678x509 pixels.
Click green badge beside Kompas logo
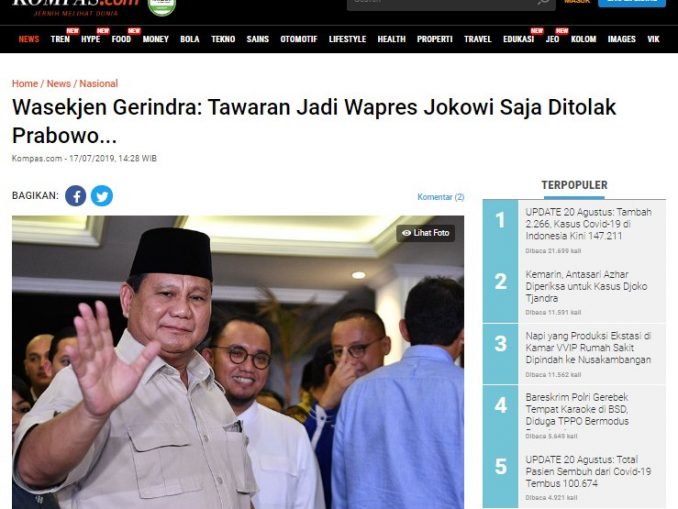[162, 6]
